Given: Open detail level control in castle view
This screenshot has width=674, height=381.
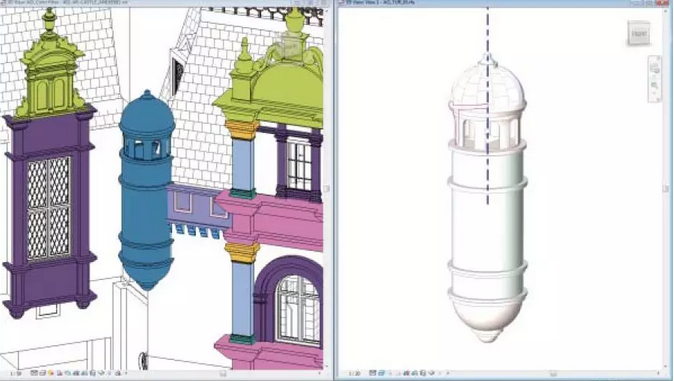Looking at the screenshot, I should coord(34,373).
